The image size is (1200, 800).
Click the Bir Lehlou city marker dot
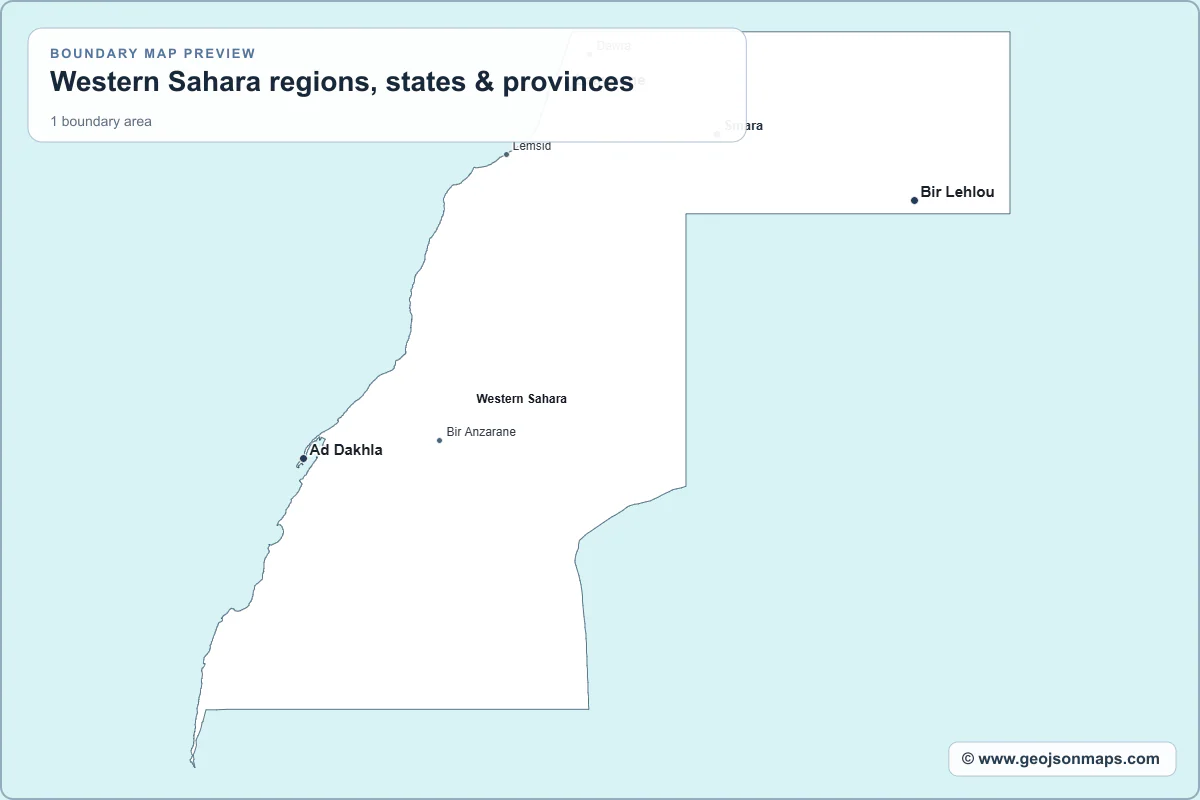pyautogui.click(x=914, y=200)
